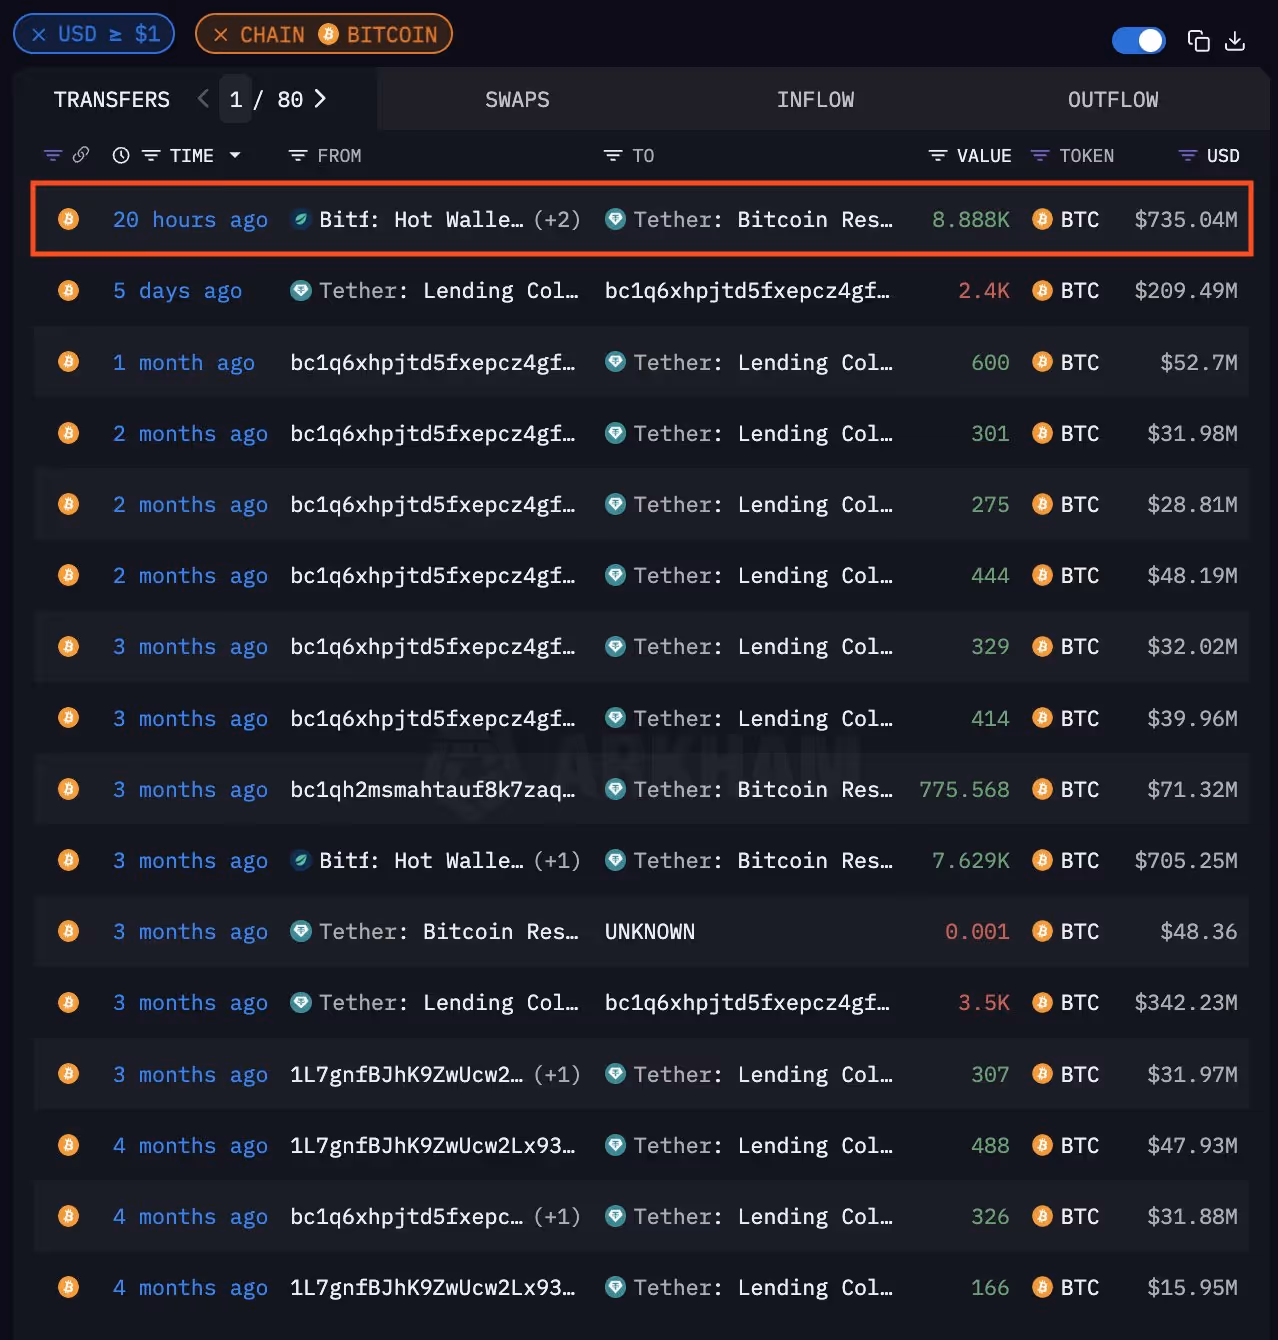Click the filter icon beside the TO column

click(613, 155)
